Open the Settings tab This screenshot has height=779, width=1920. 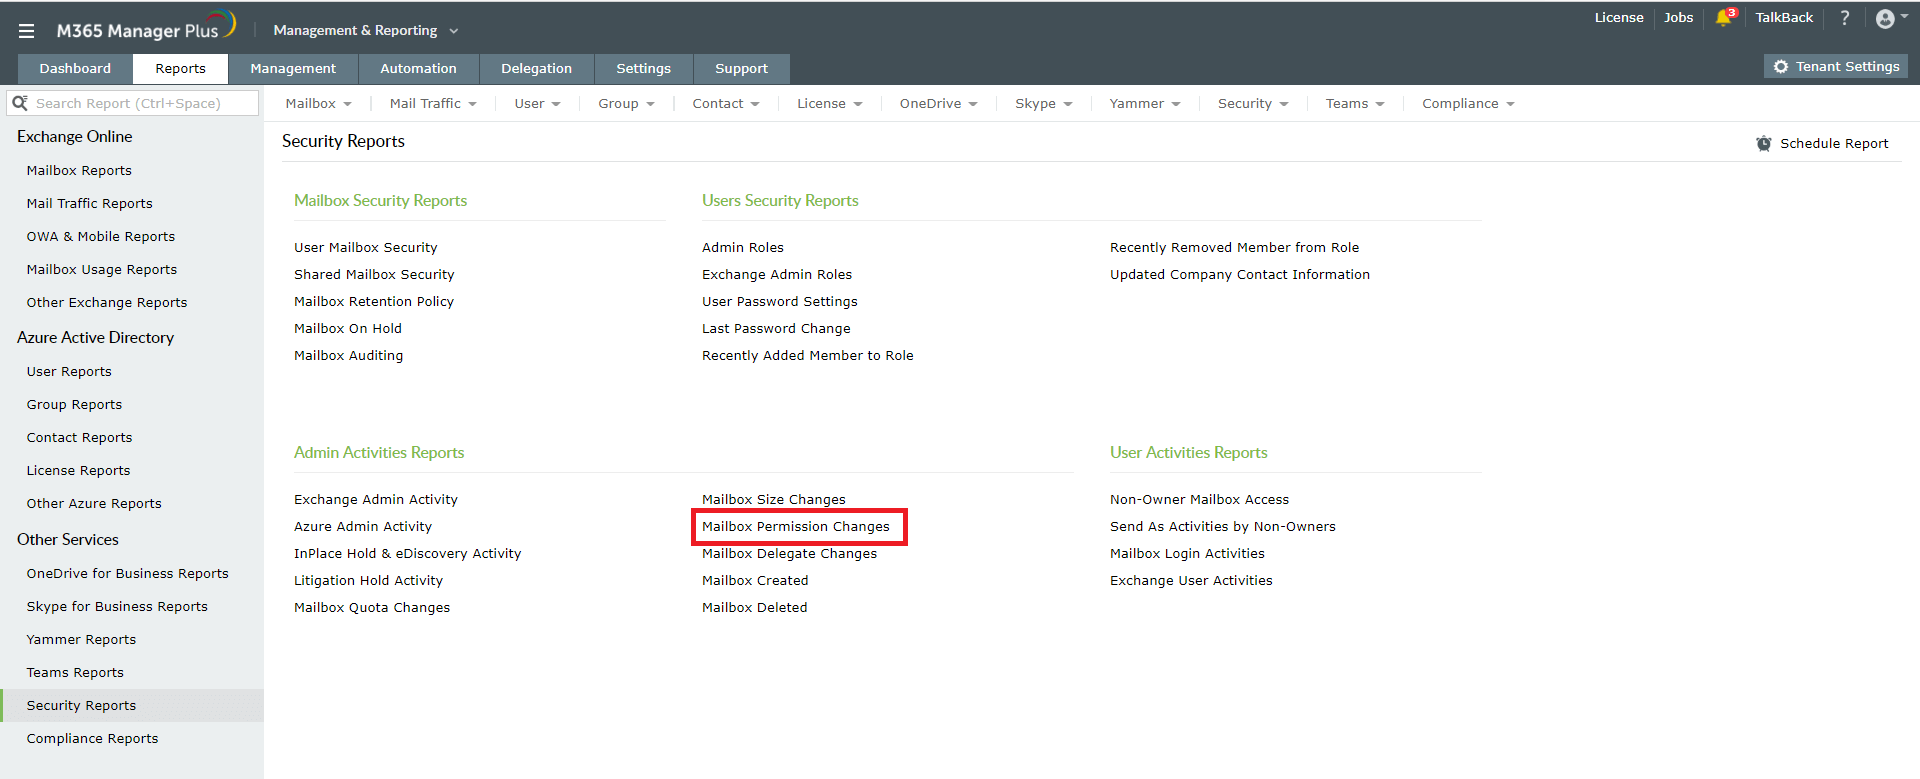point(644,69)
